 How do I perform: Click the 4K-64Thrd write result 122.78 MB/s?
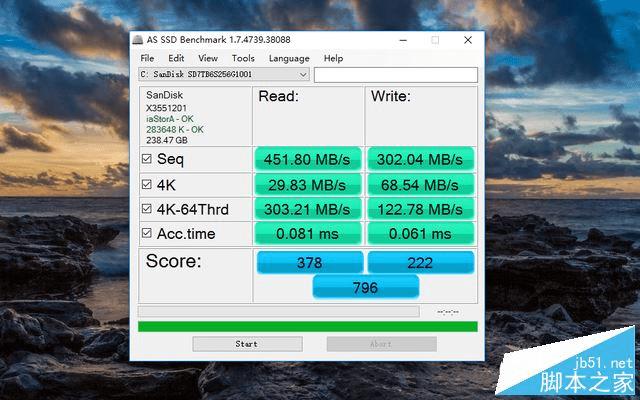(x=420, y=209)
